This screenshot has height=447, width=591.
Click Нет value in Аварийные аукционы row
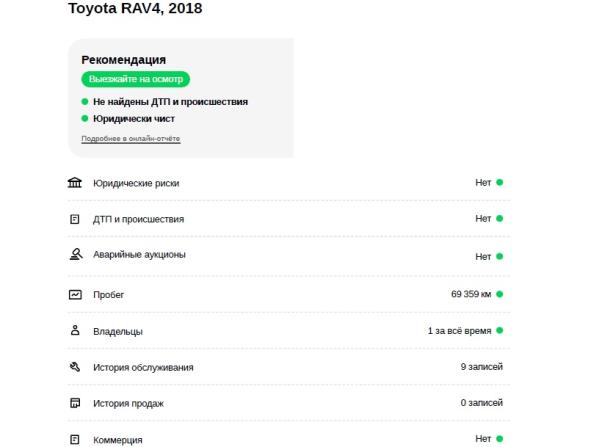coord(483,257)
